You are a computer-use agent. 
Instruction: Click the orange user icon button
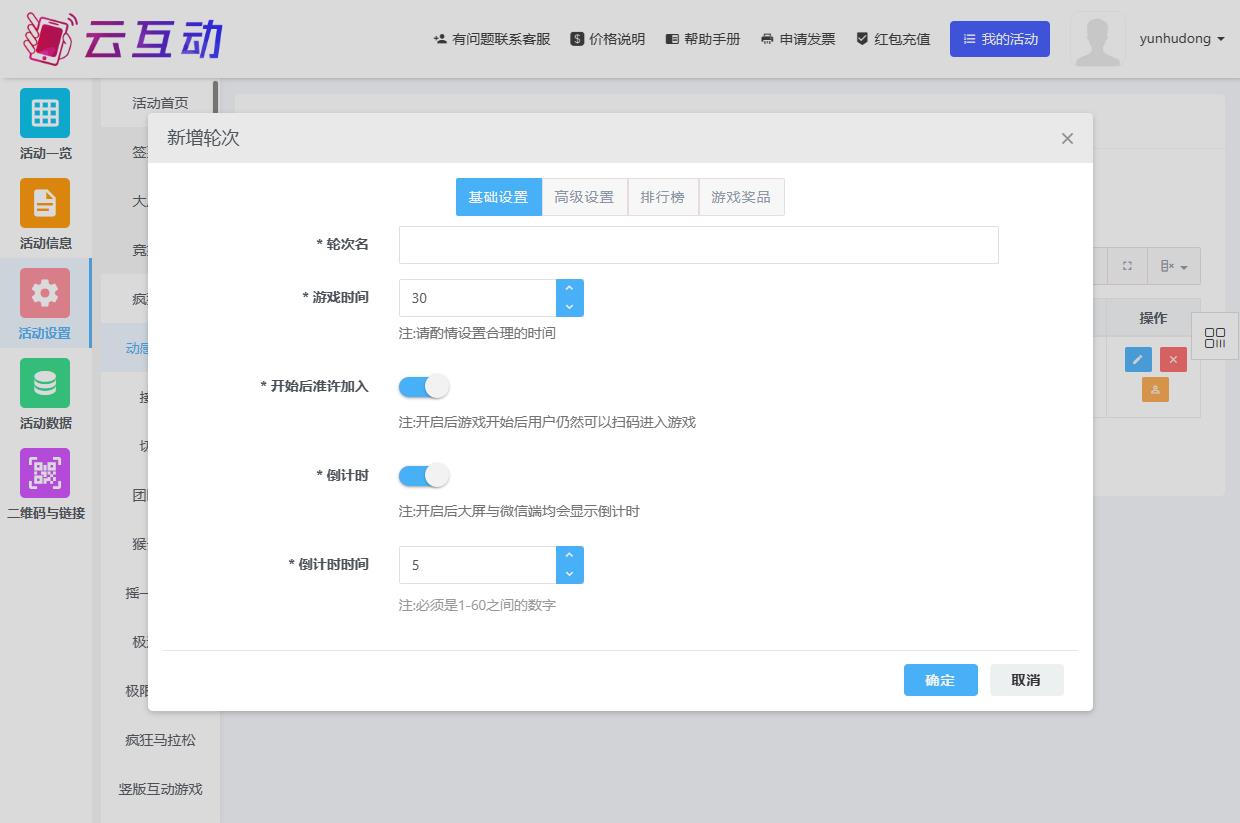point(1155,390)
